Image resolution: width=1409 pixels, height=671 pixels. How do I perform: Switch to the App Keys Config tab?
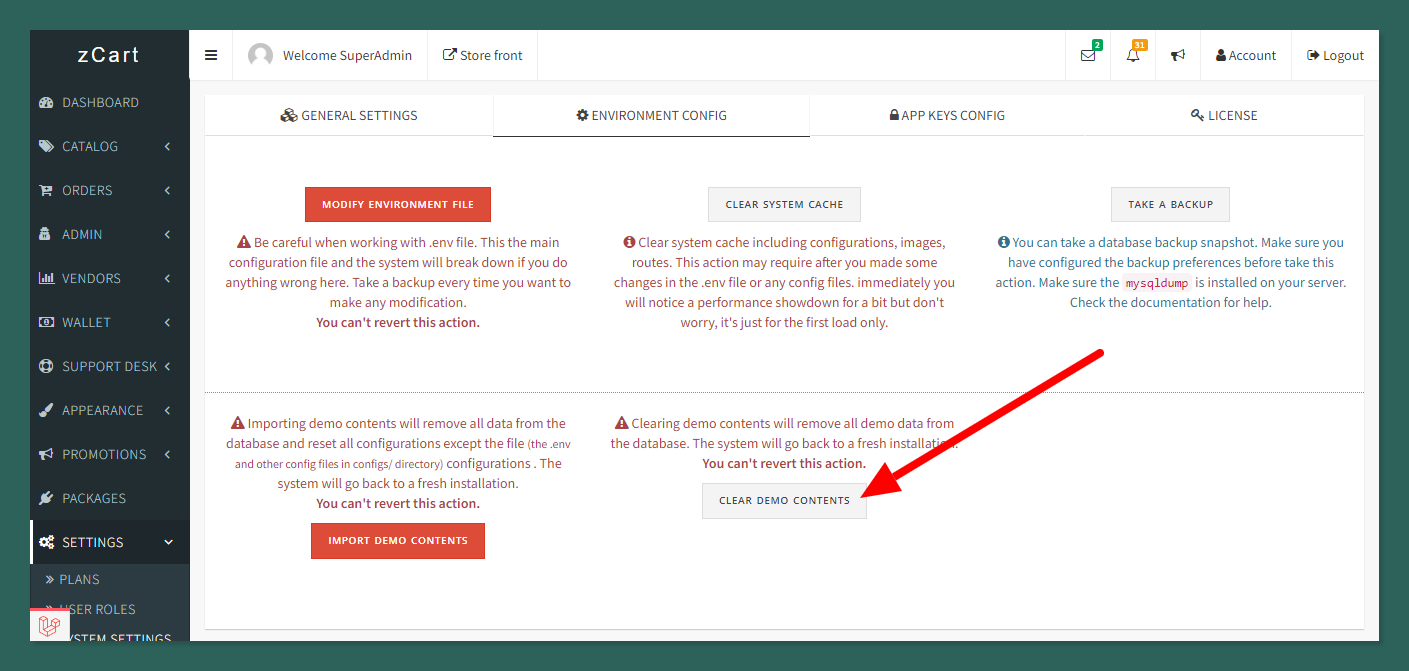(x=947, y=116)
